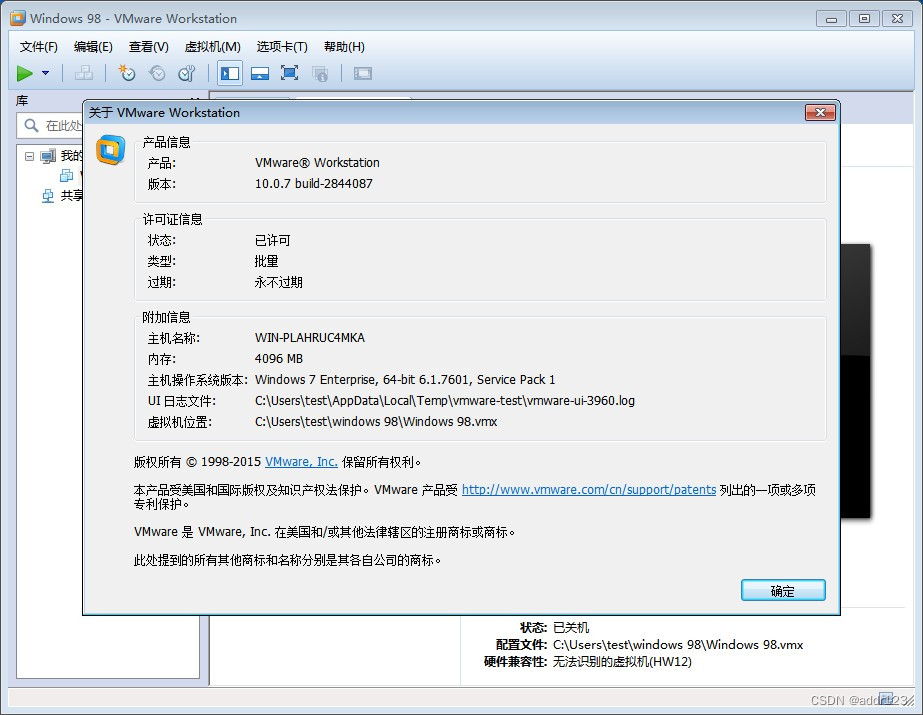
Task: Take a snapshot of the virtual machine
Action: (x=127, y=73)
